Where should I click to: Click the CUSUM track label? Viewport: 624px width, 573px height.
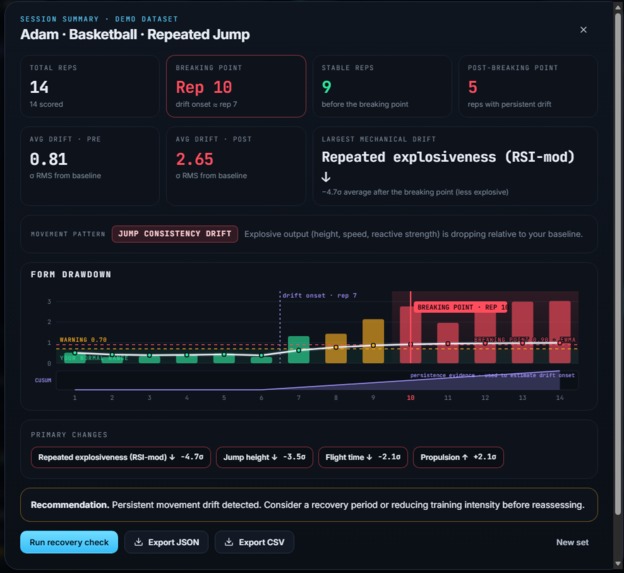point(43,380)
